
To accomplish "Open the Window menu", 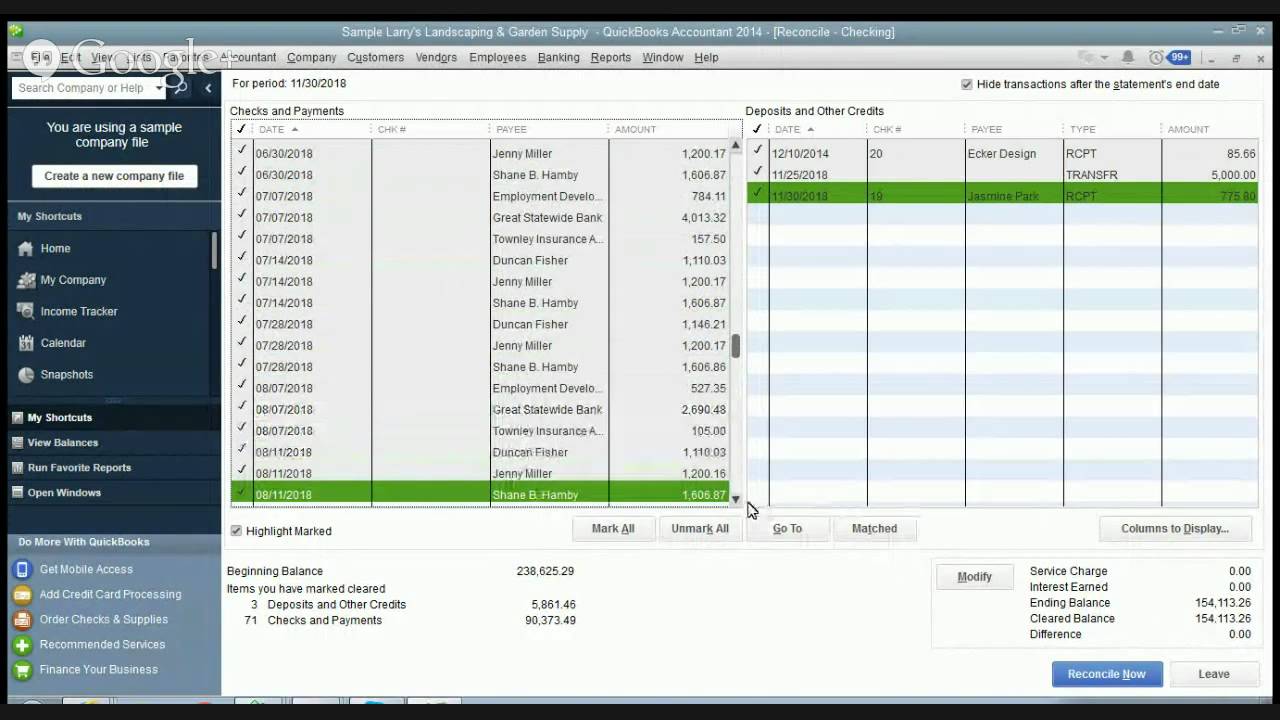I will [x=662, y=58].
